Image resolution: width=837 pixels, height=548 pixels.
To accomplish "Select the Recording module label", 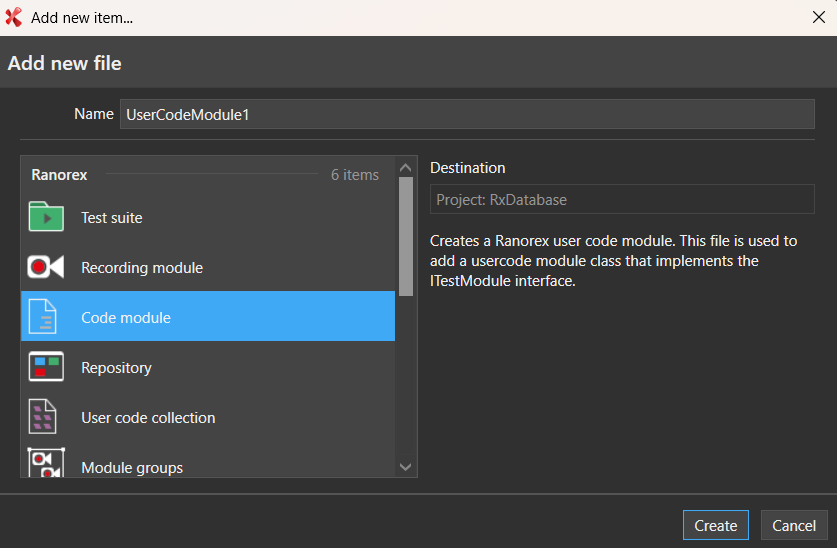I will coord(142,268).
